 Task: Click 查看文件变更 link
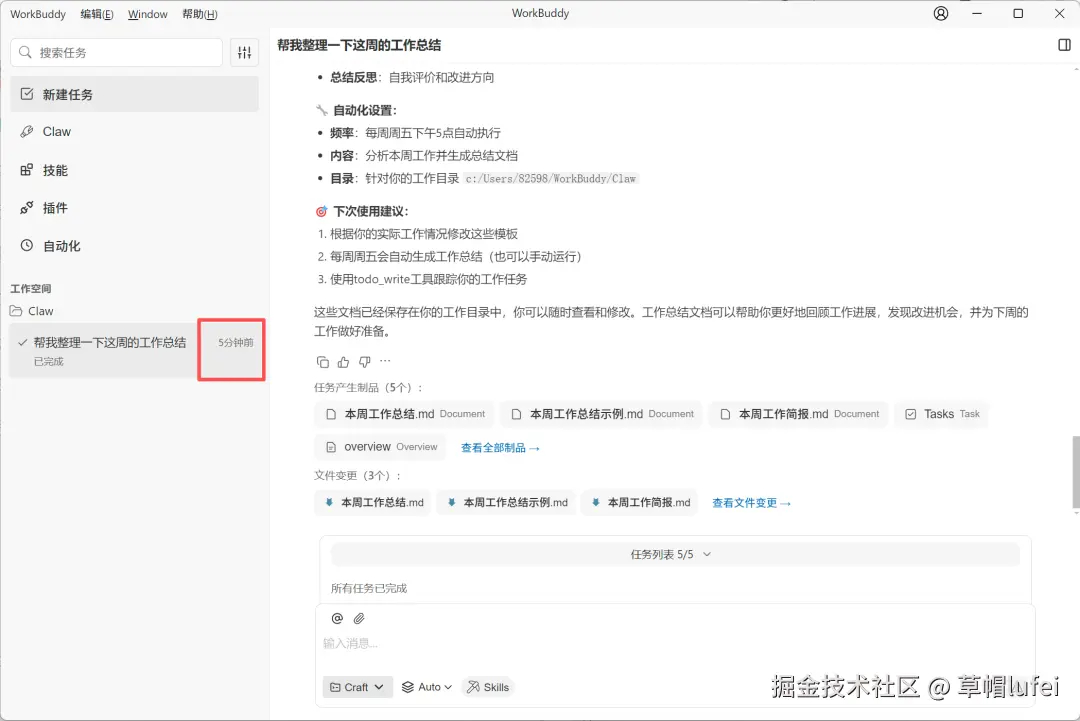(751, 503)
